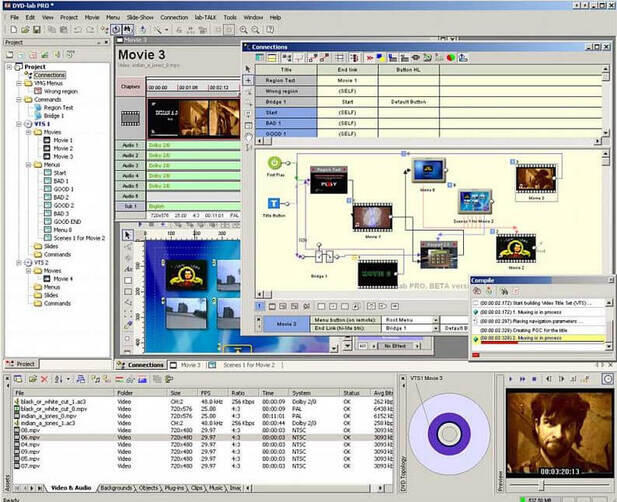Collapse the VTS 2 tree node

(19, 262)
